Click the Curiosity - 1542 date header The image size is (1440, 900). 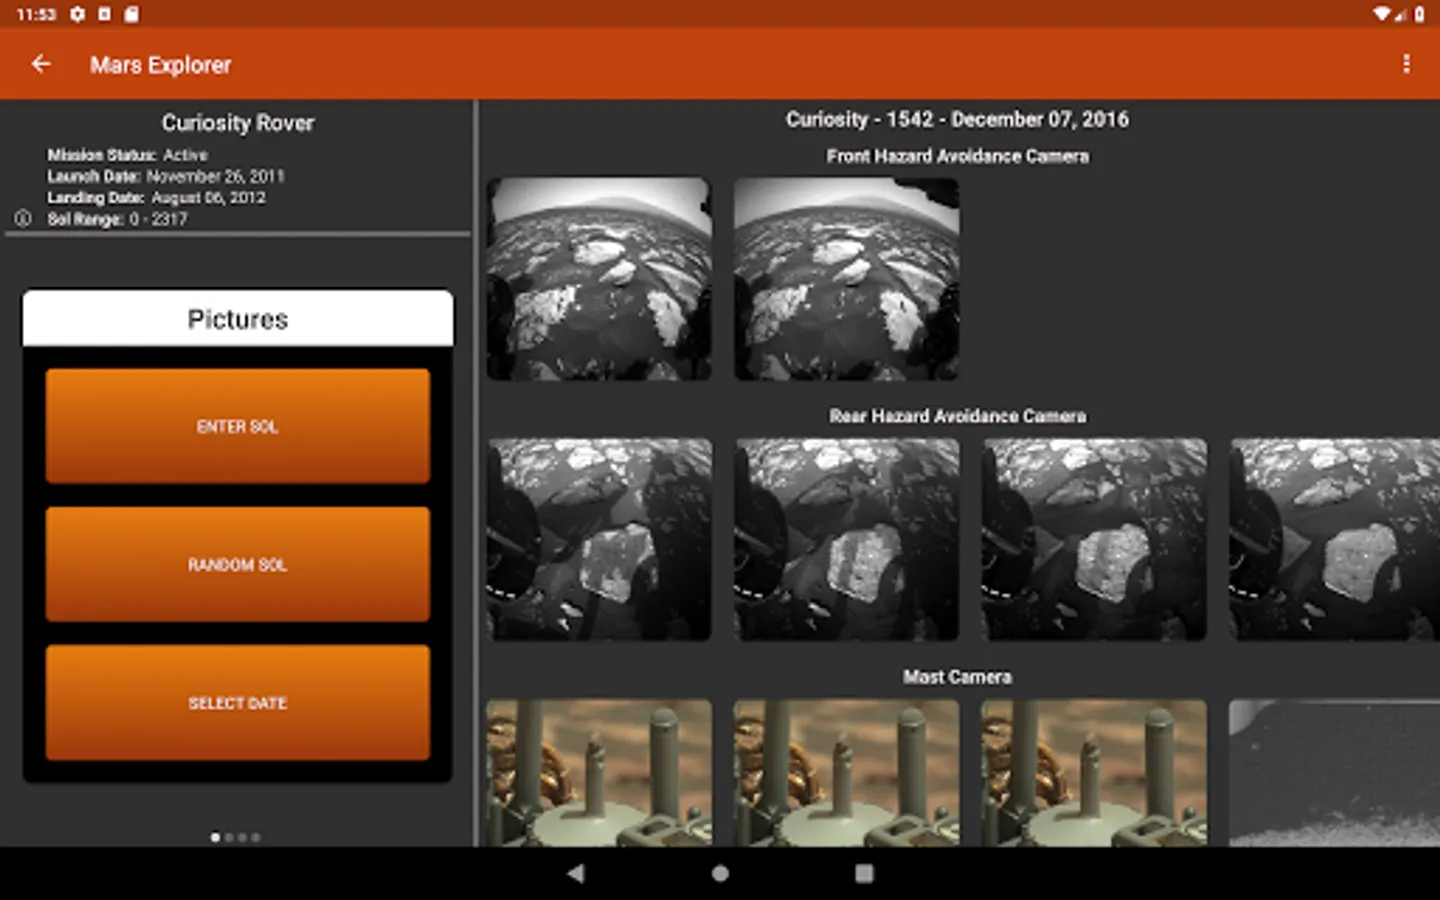pyautogui.click(x=957, y=119)
